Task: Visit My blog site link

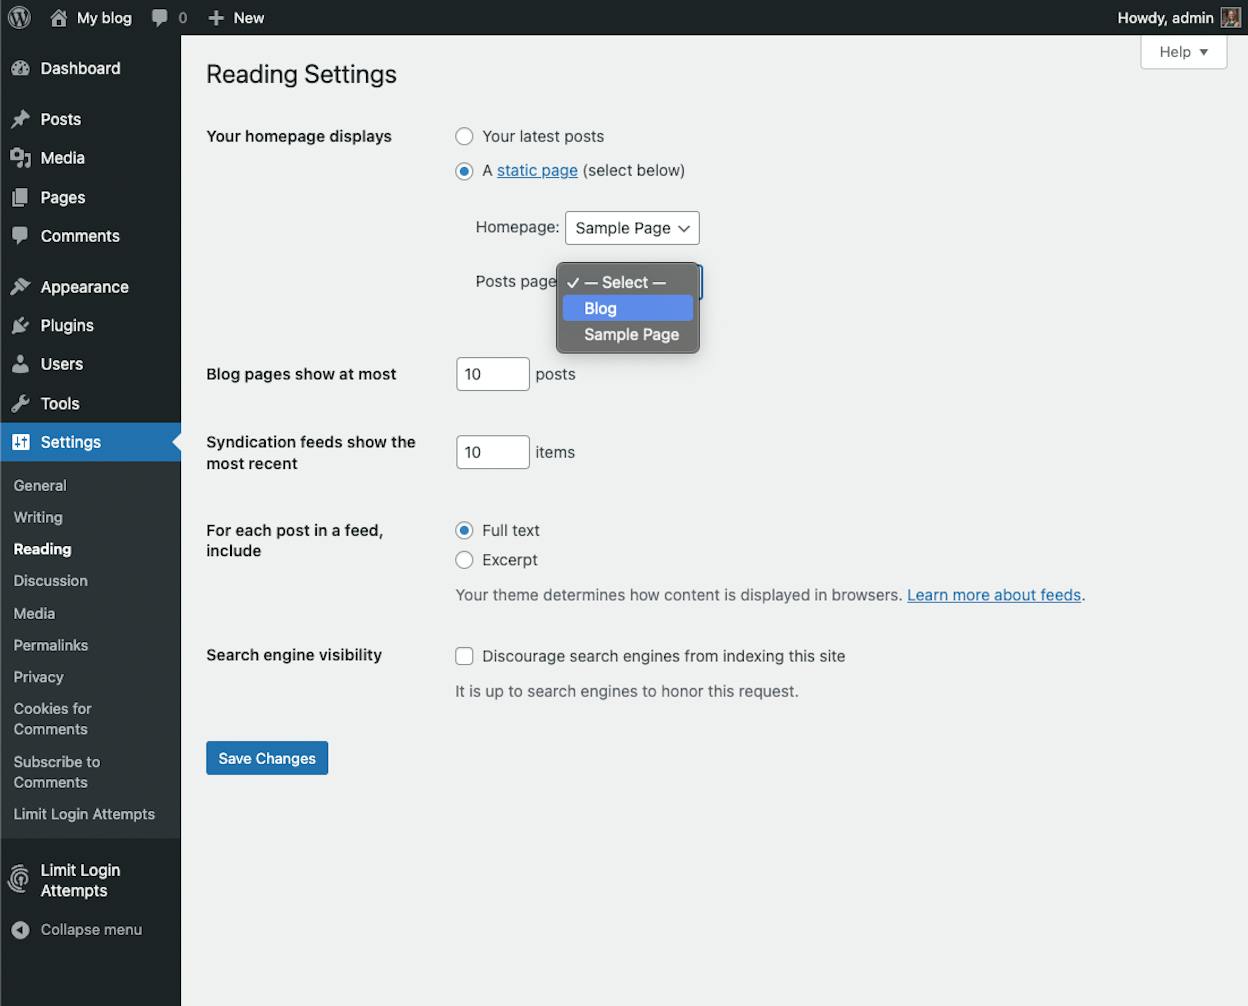Action: click(104, 18)
